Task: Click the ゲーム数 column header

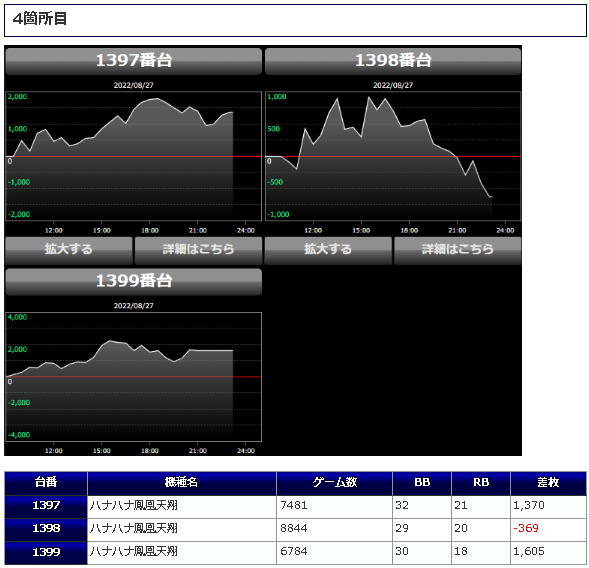Action: tap(334, 483)
